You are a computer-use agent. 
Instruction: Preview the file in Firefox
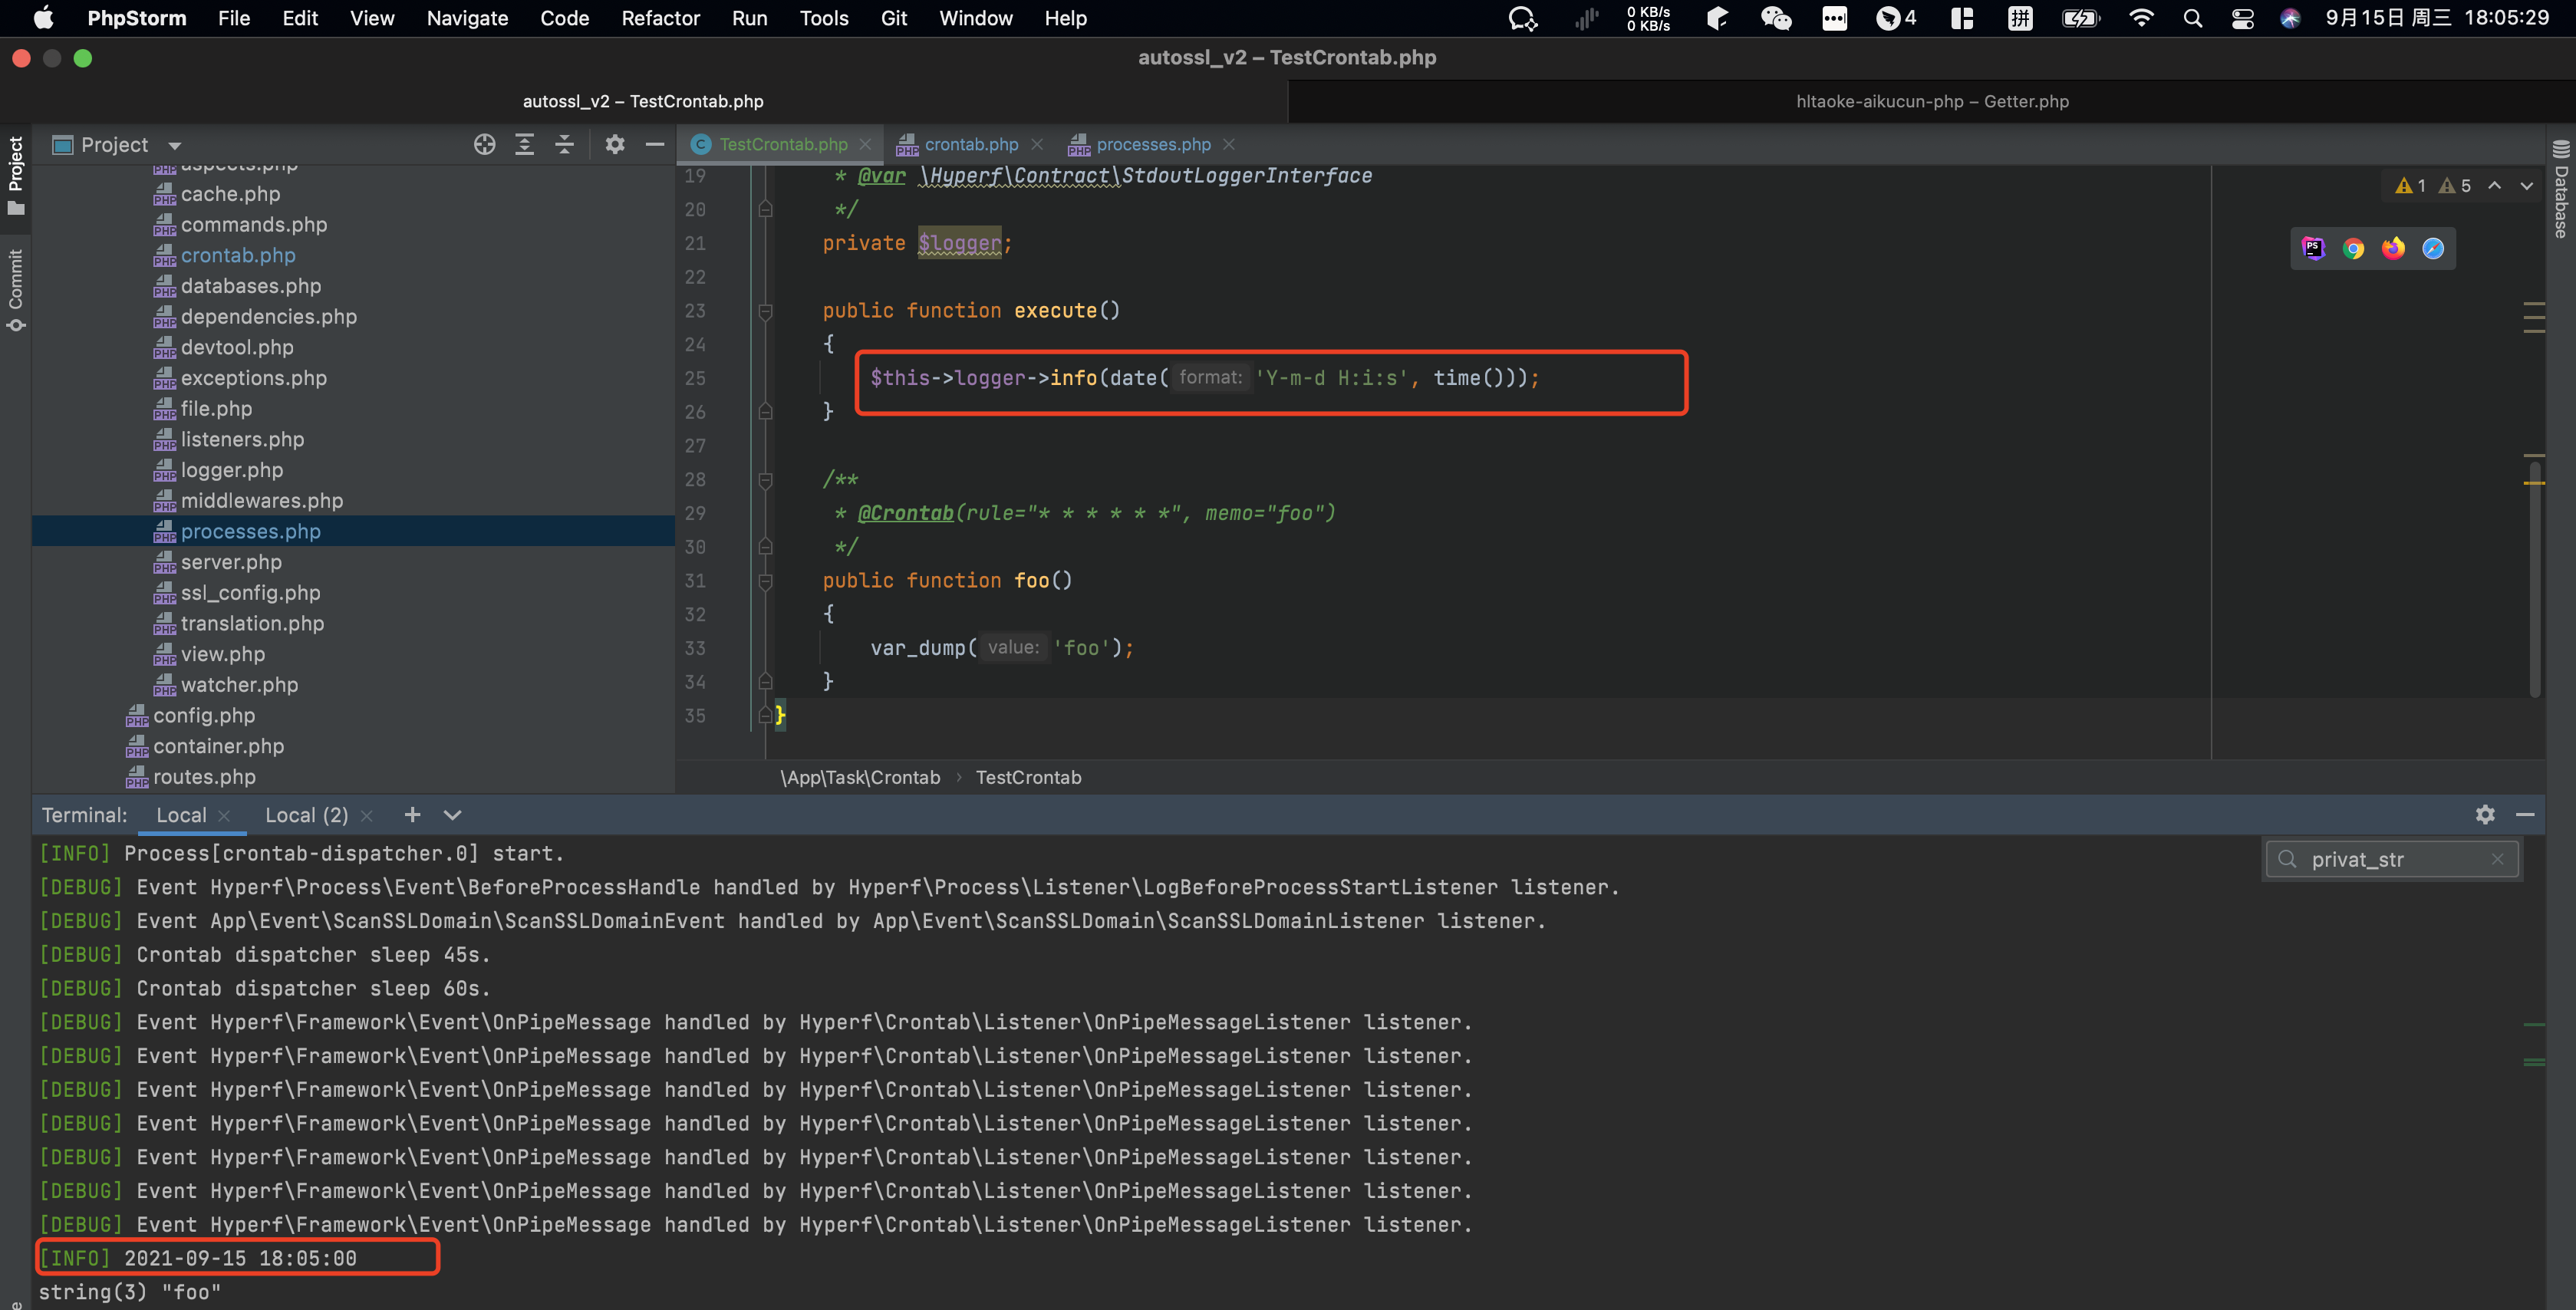click(x=2393, y=248)
